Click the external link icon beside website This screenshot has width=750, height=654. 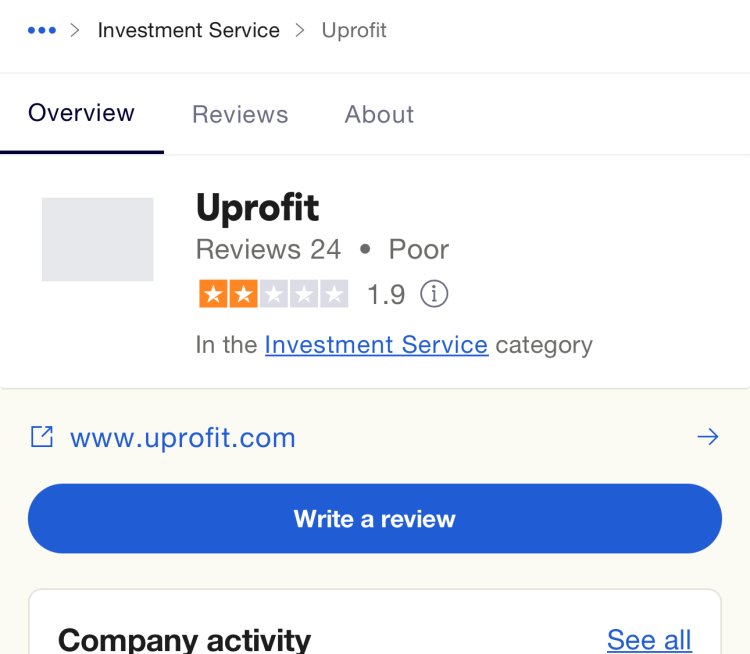pyautogui.click(x=42, y=436)
